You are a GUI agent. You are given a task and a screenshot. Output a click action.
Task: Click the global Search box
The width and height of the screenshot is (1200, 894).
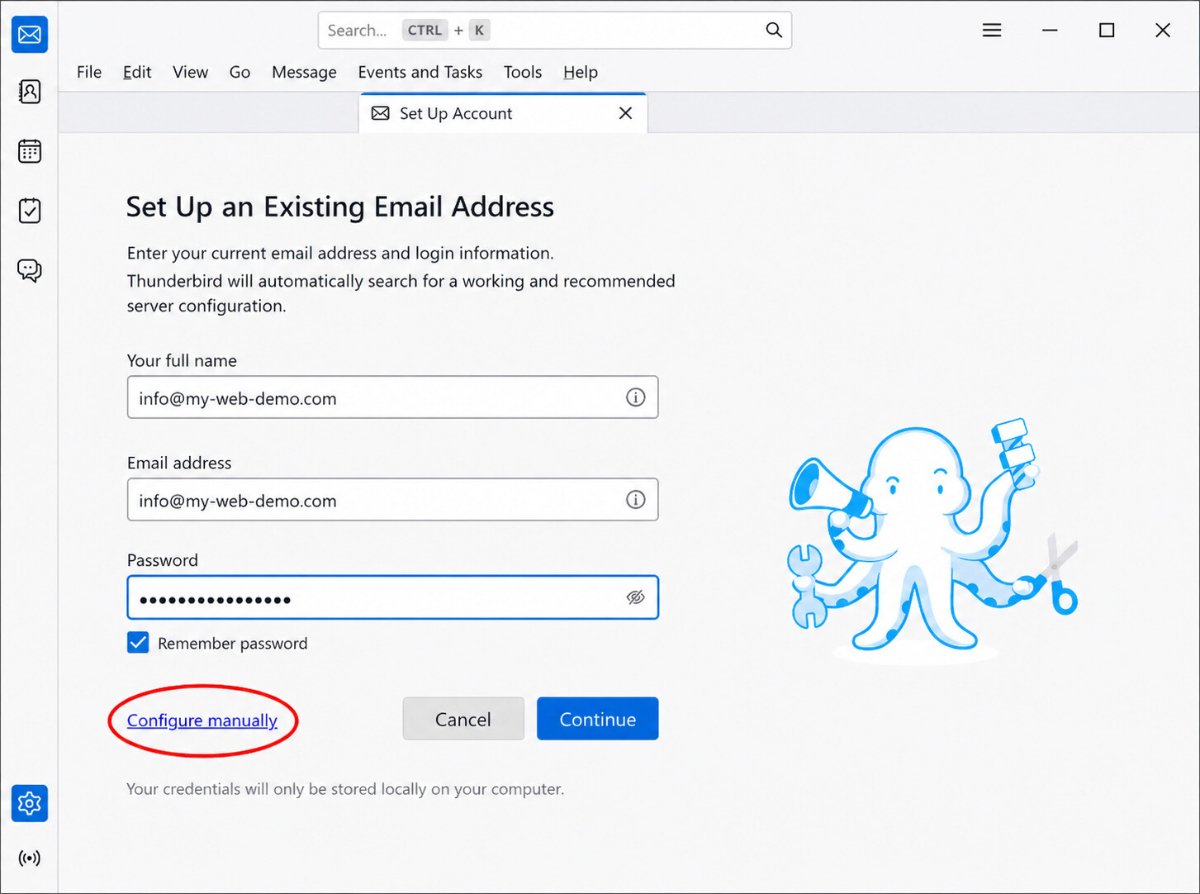click(555, 30)
